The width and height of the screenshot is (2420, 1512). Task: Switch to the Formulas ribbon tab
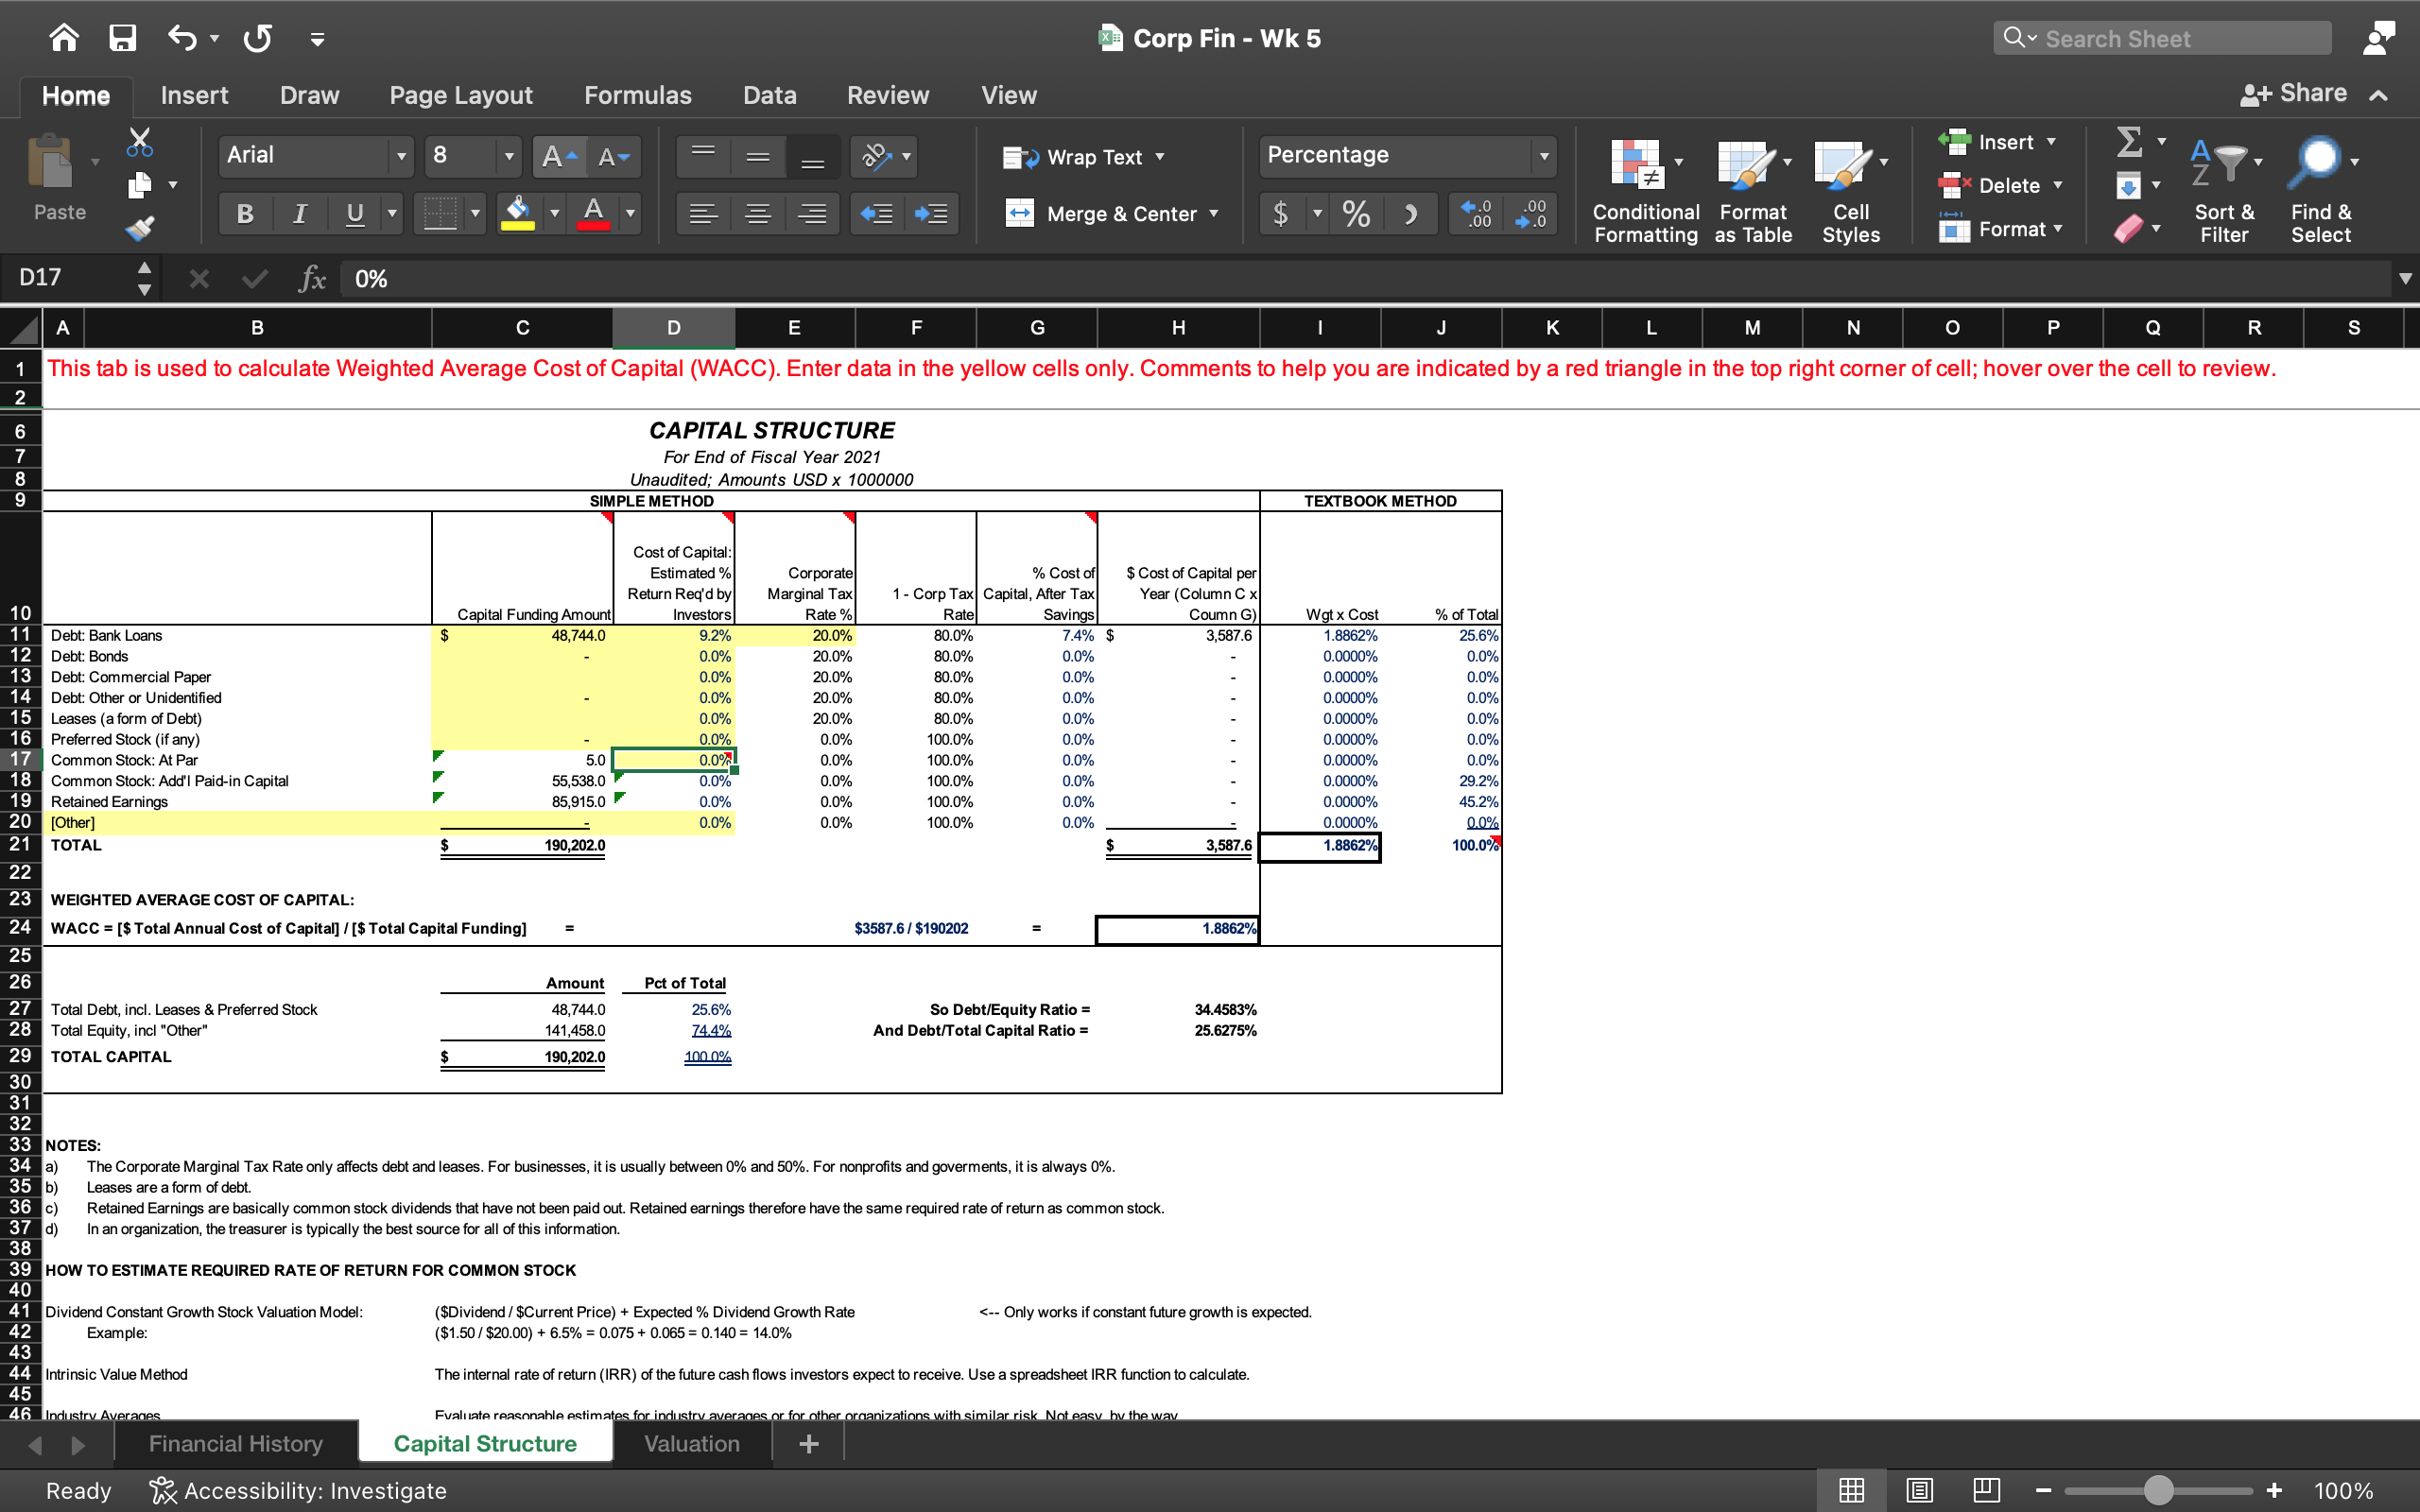click(x=638, y=95)
